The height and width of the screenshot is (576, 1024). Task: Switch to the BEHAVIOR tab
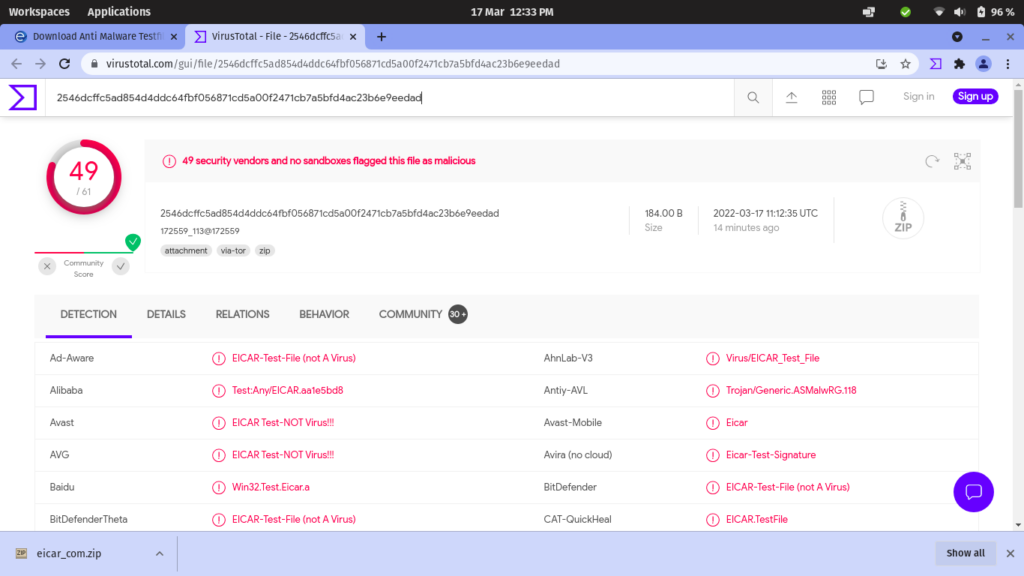[324, 315]
